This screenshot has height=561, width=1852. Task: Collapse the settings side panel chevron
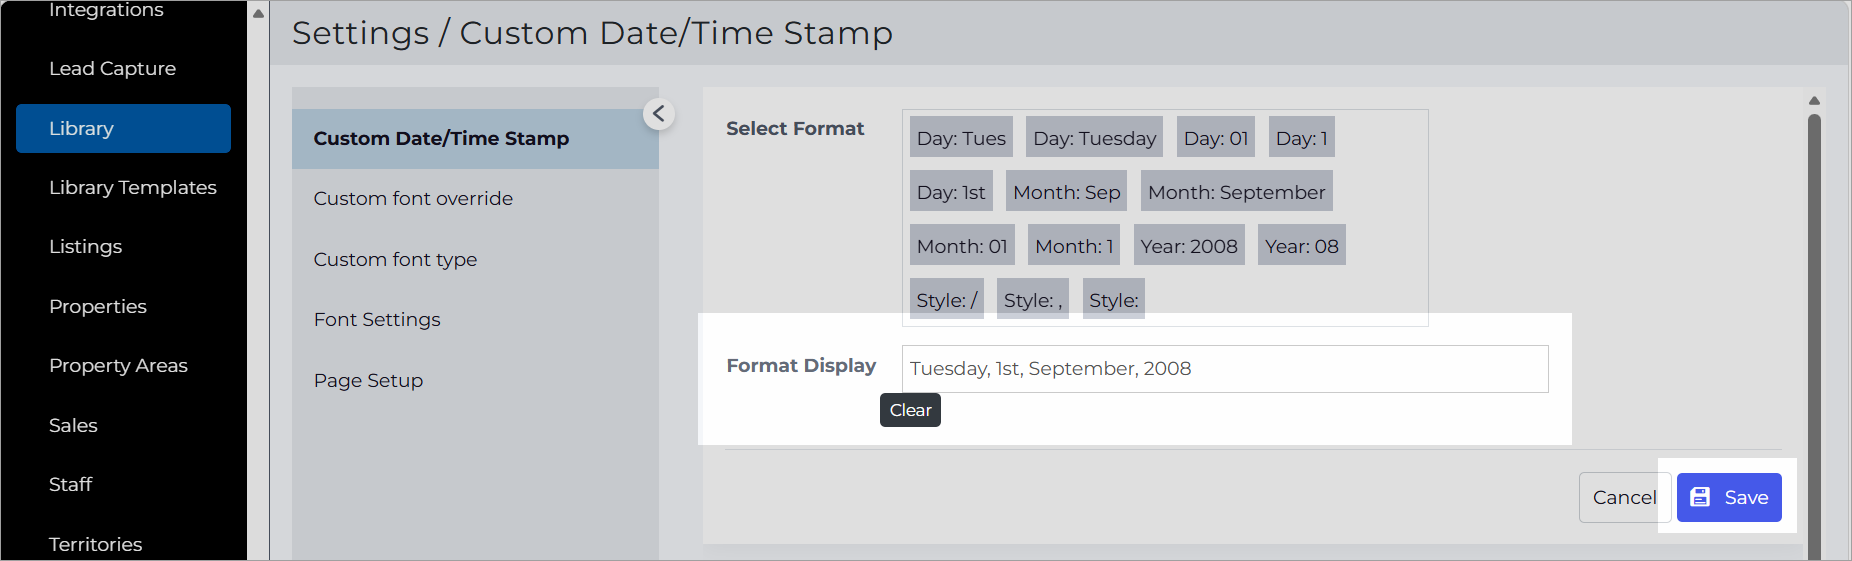click(658, 114)
